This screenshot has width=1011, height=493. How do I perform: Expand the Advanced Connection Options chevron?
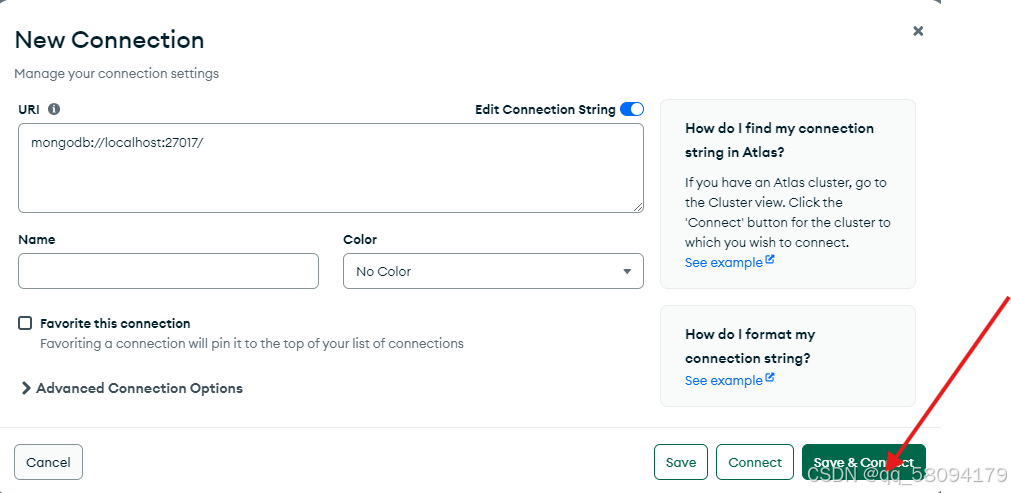[x=26, y=388]
